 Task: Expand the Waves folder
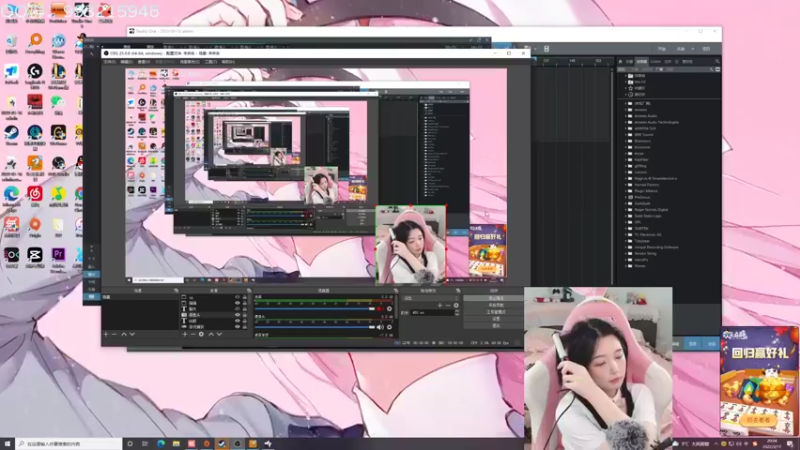pos(626,266)
